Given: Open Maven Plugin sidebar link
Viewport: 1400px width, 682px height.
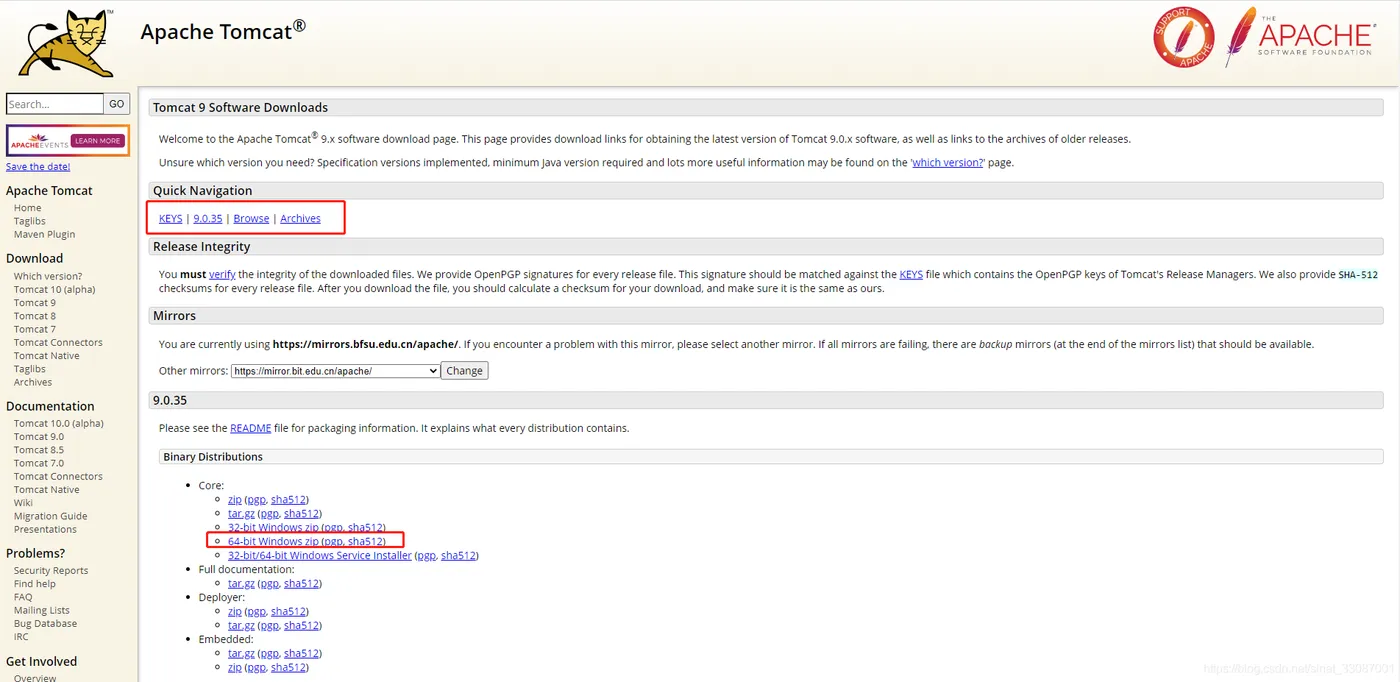Looking at the screenshot, I should point(45,234).
